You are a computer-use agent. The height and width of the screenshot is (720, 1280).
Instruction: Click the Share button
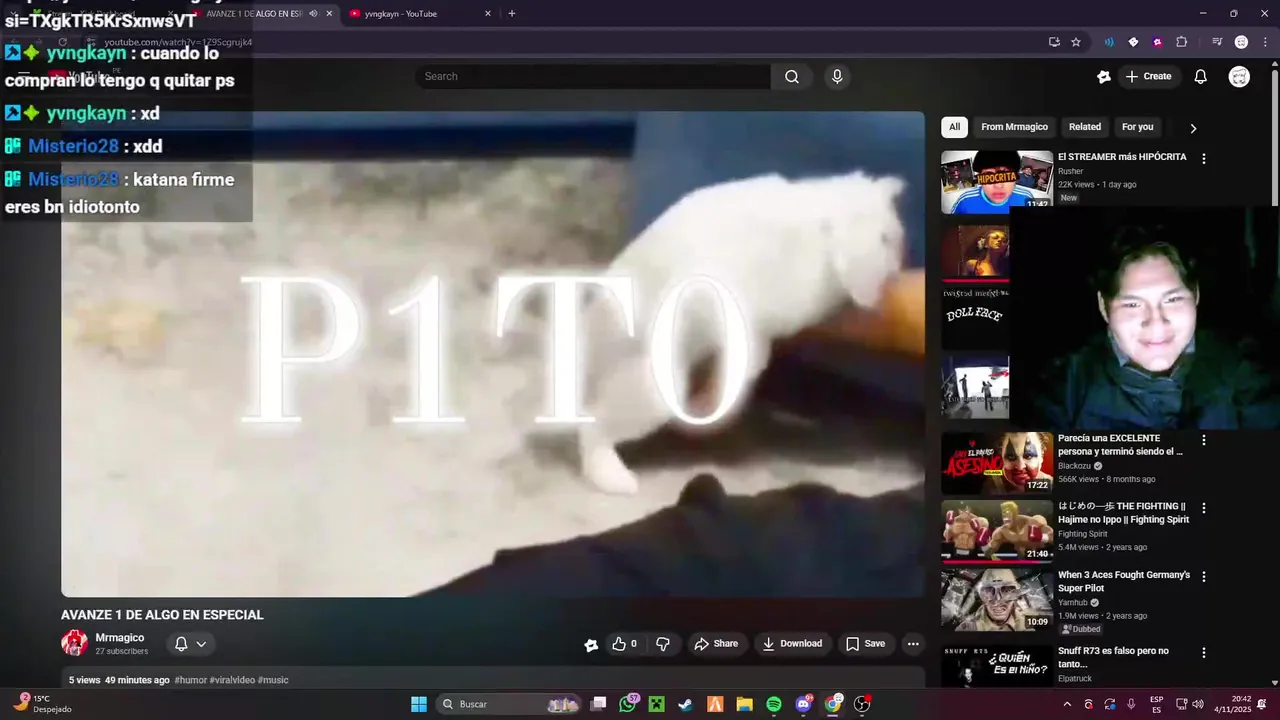click(716, 644)
